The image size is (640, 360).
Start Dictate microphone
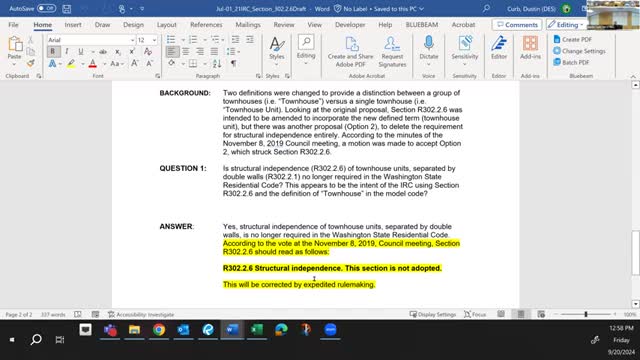[429, 51]
